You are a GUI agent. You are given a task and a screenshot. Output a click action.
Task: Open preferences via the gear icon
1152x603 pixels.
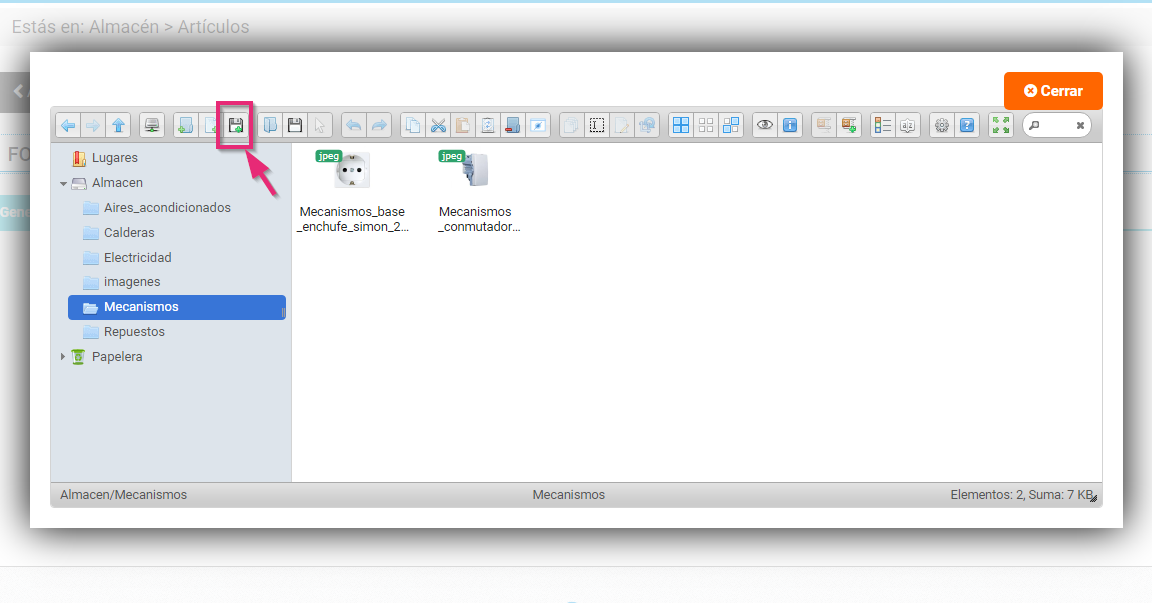[x=940, y=125]
